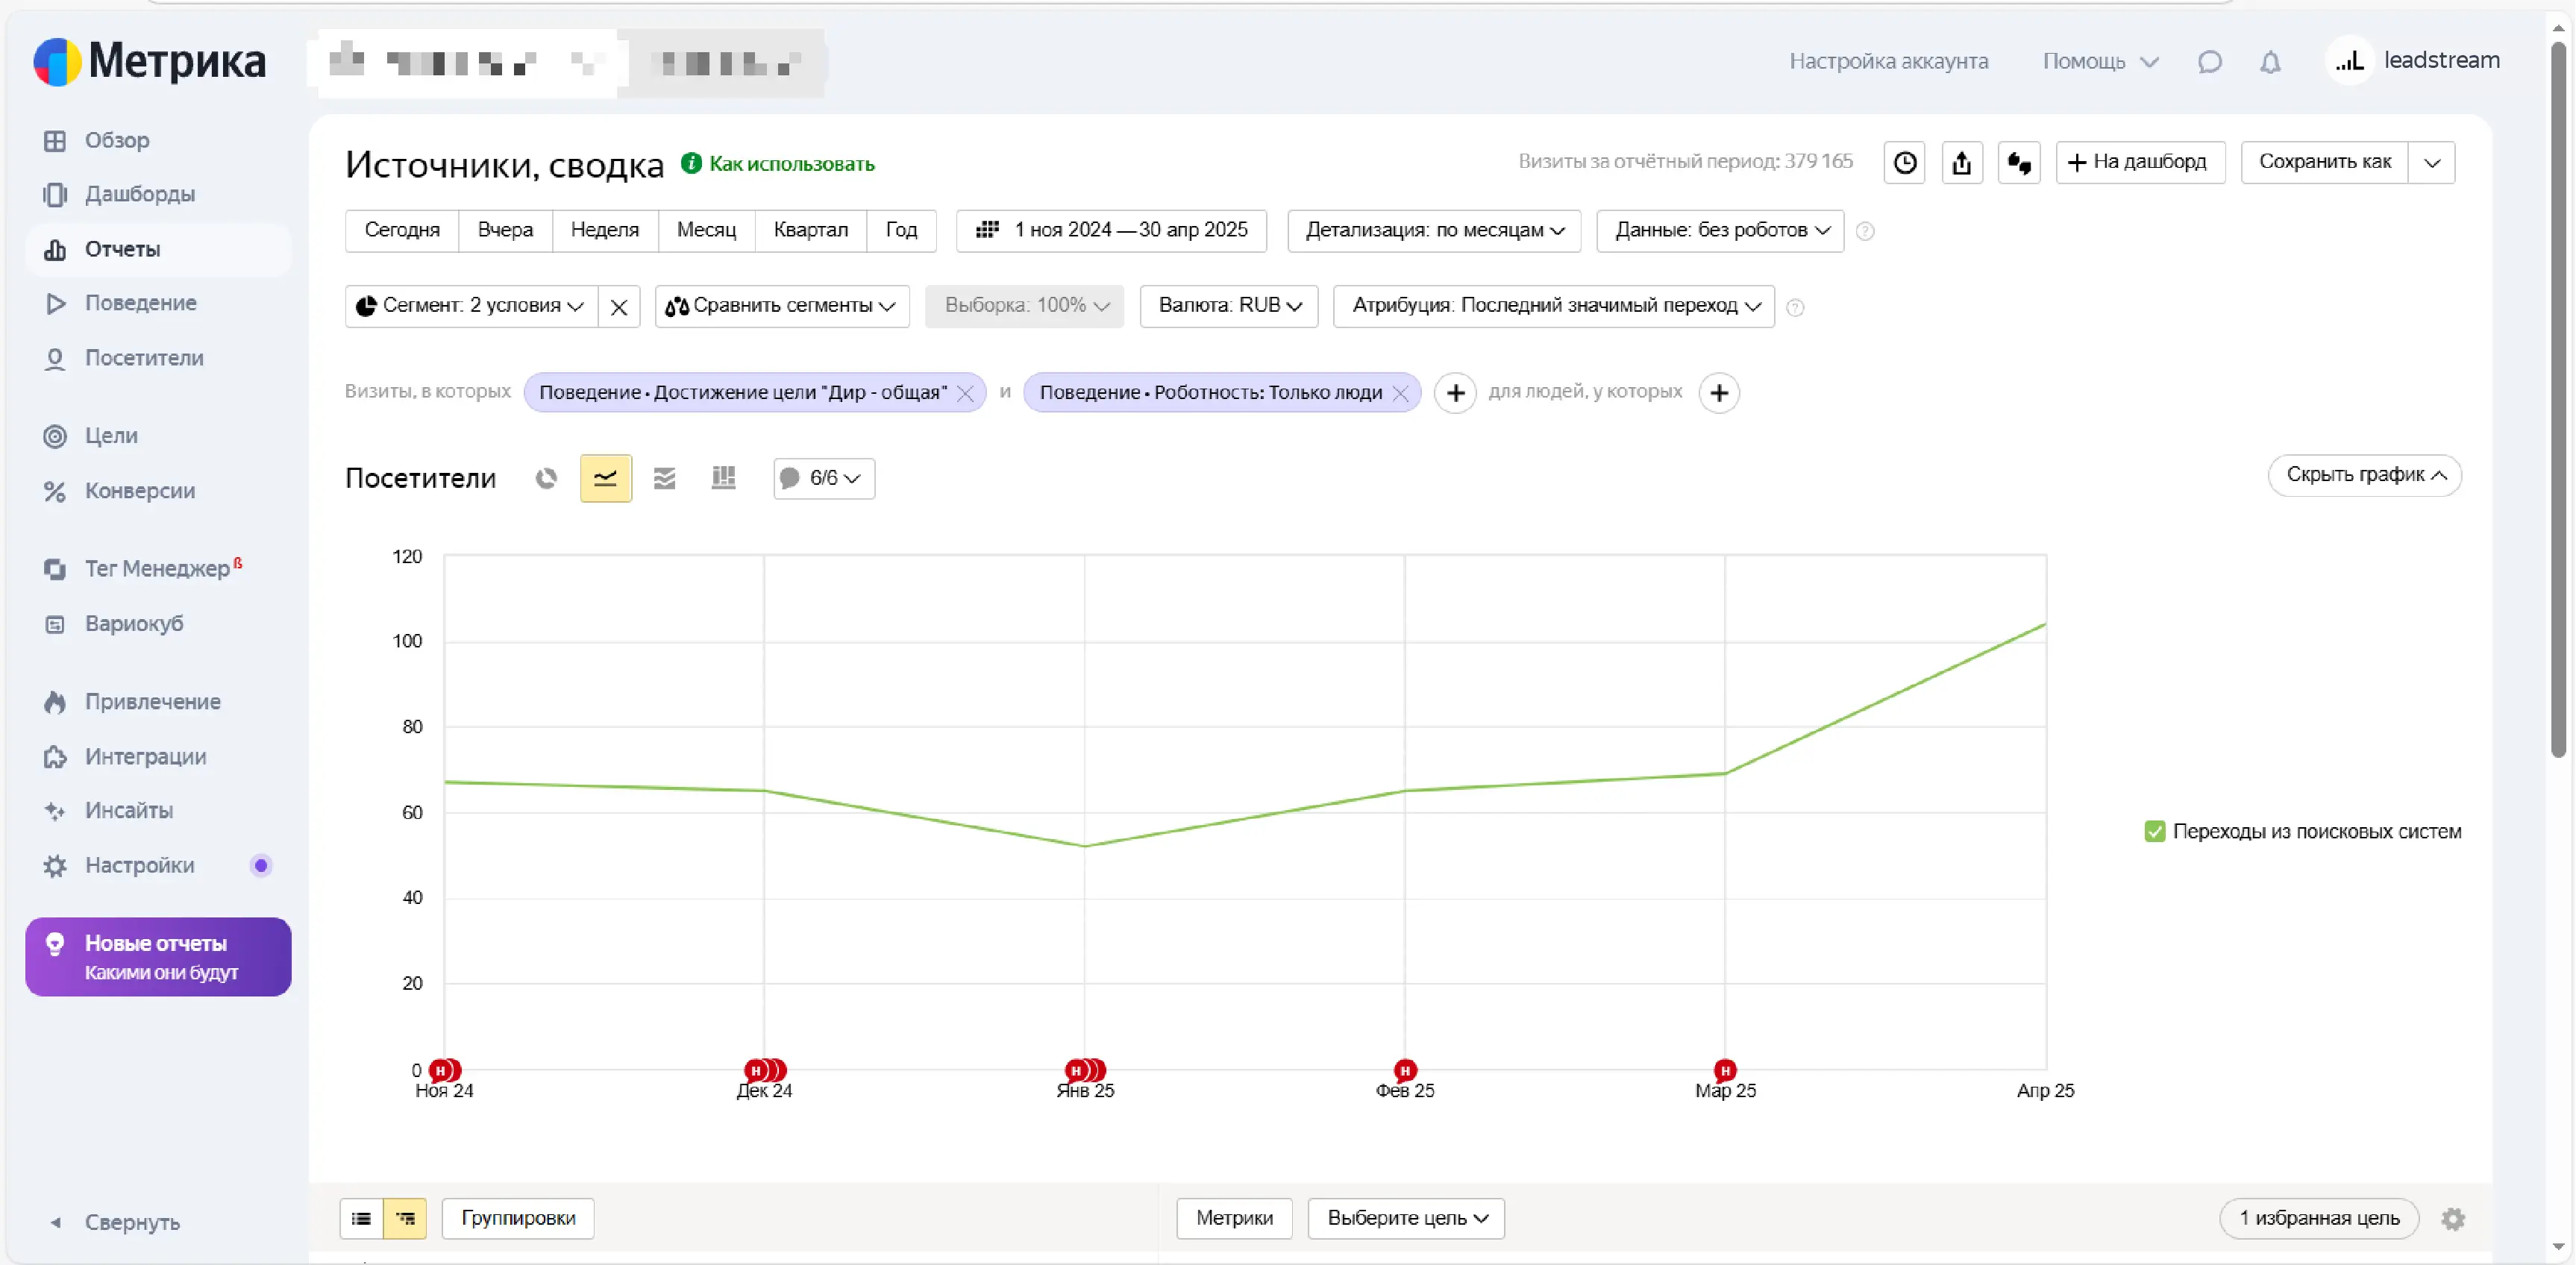Switch to stacked area chart icon
Screen dimensions: 2576x1265
[664, 478]
